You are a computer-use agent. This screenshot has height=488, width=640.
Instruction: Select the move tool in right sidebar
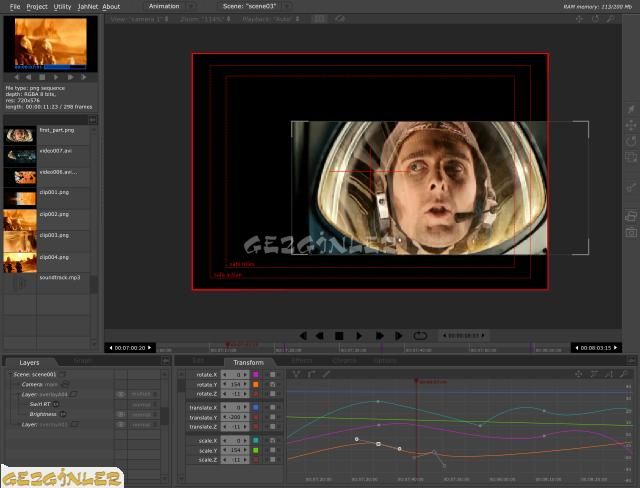[x=631, y=125]
